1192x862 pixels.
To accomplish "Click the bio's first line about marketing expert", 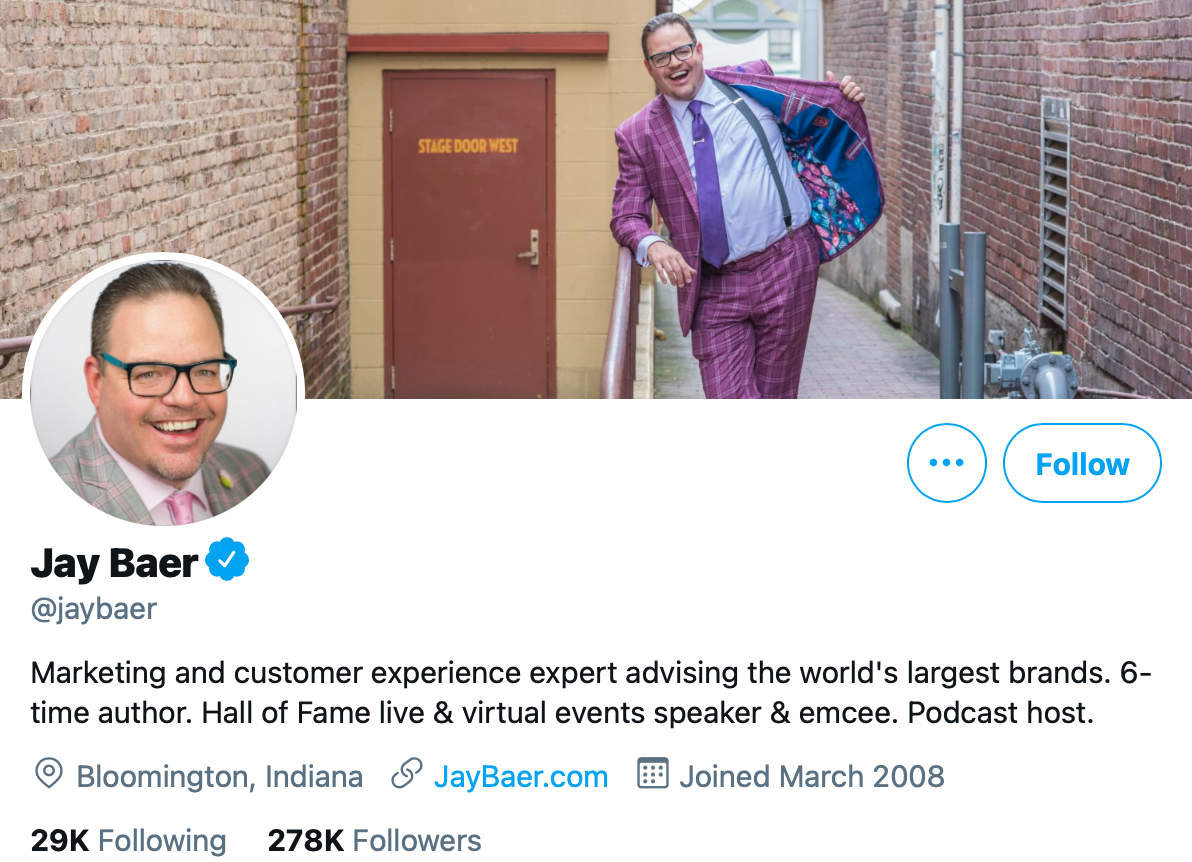I will (x=591, y=673).
